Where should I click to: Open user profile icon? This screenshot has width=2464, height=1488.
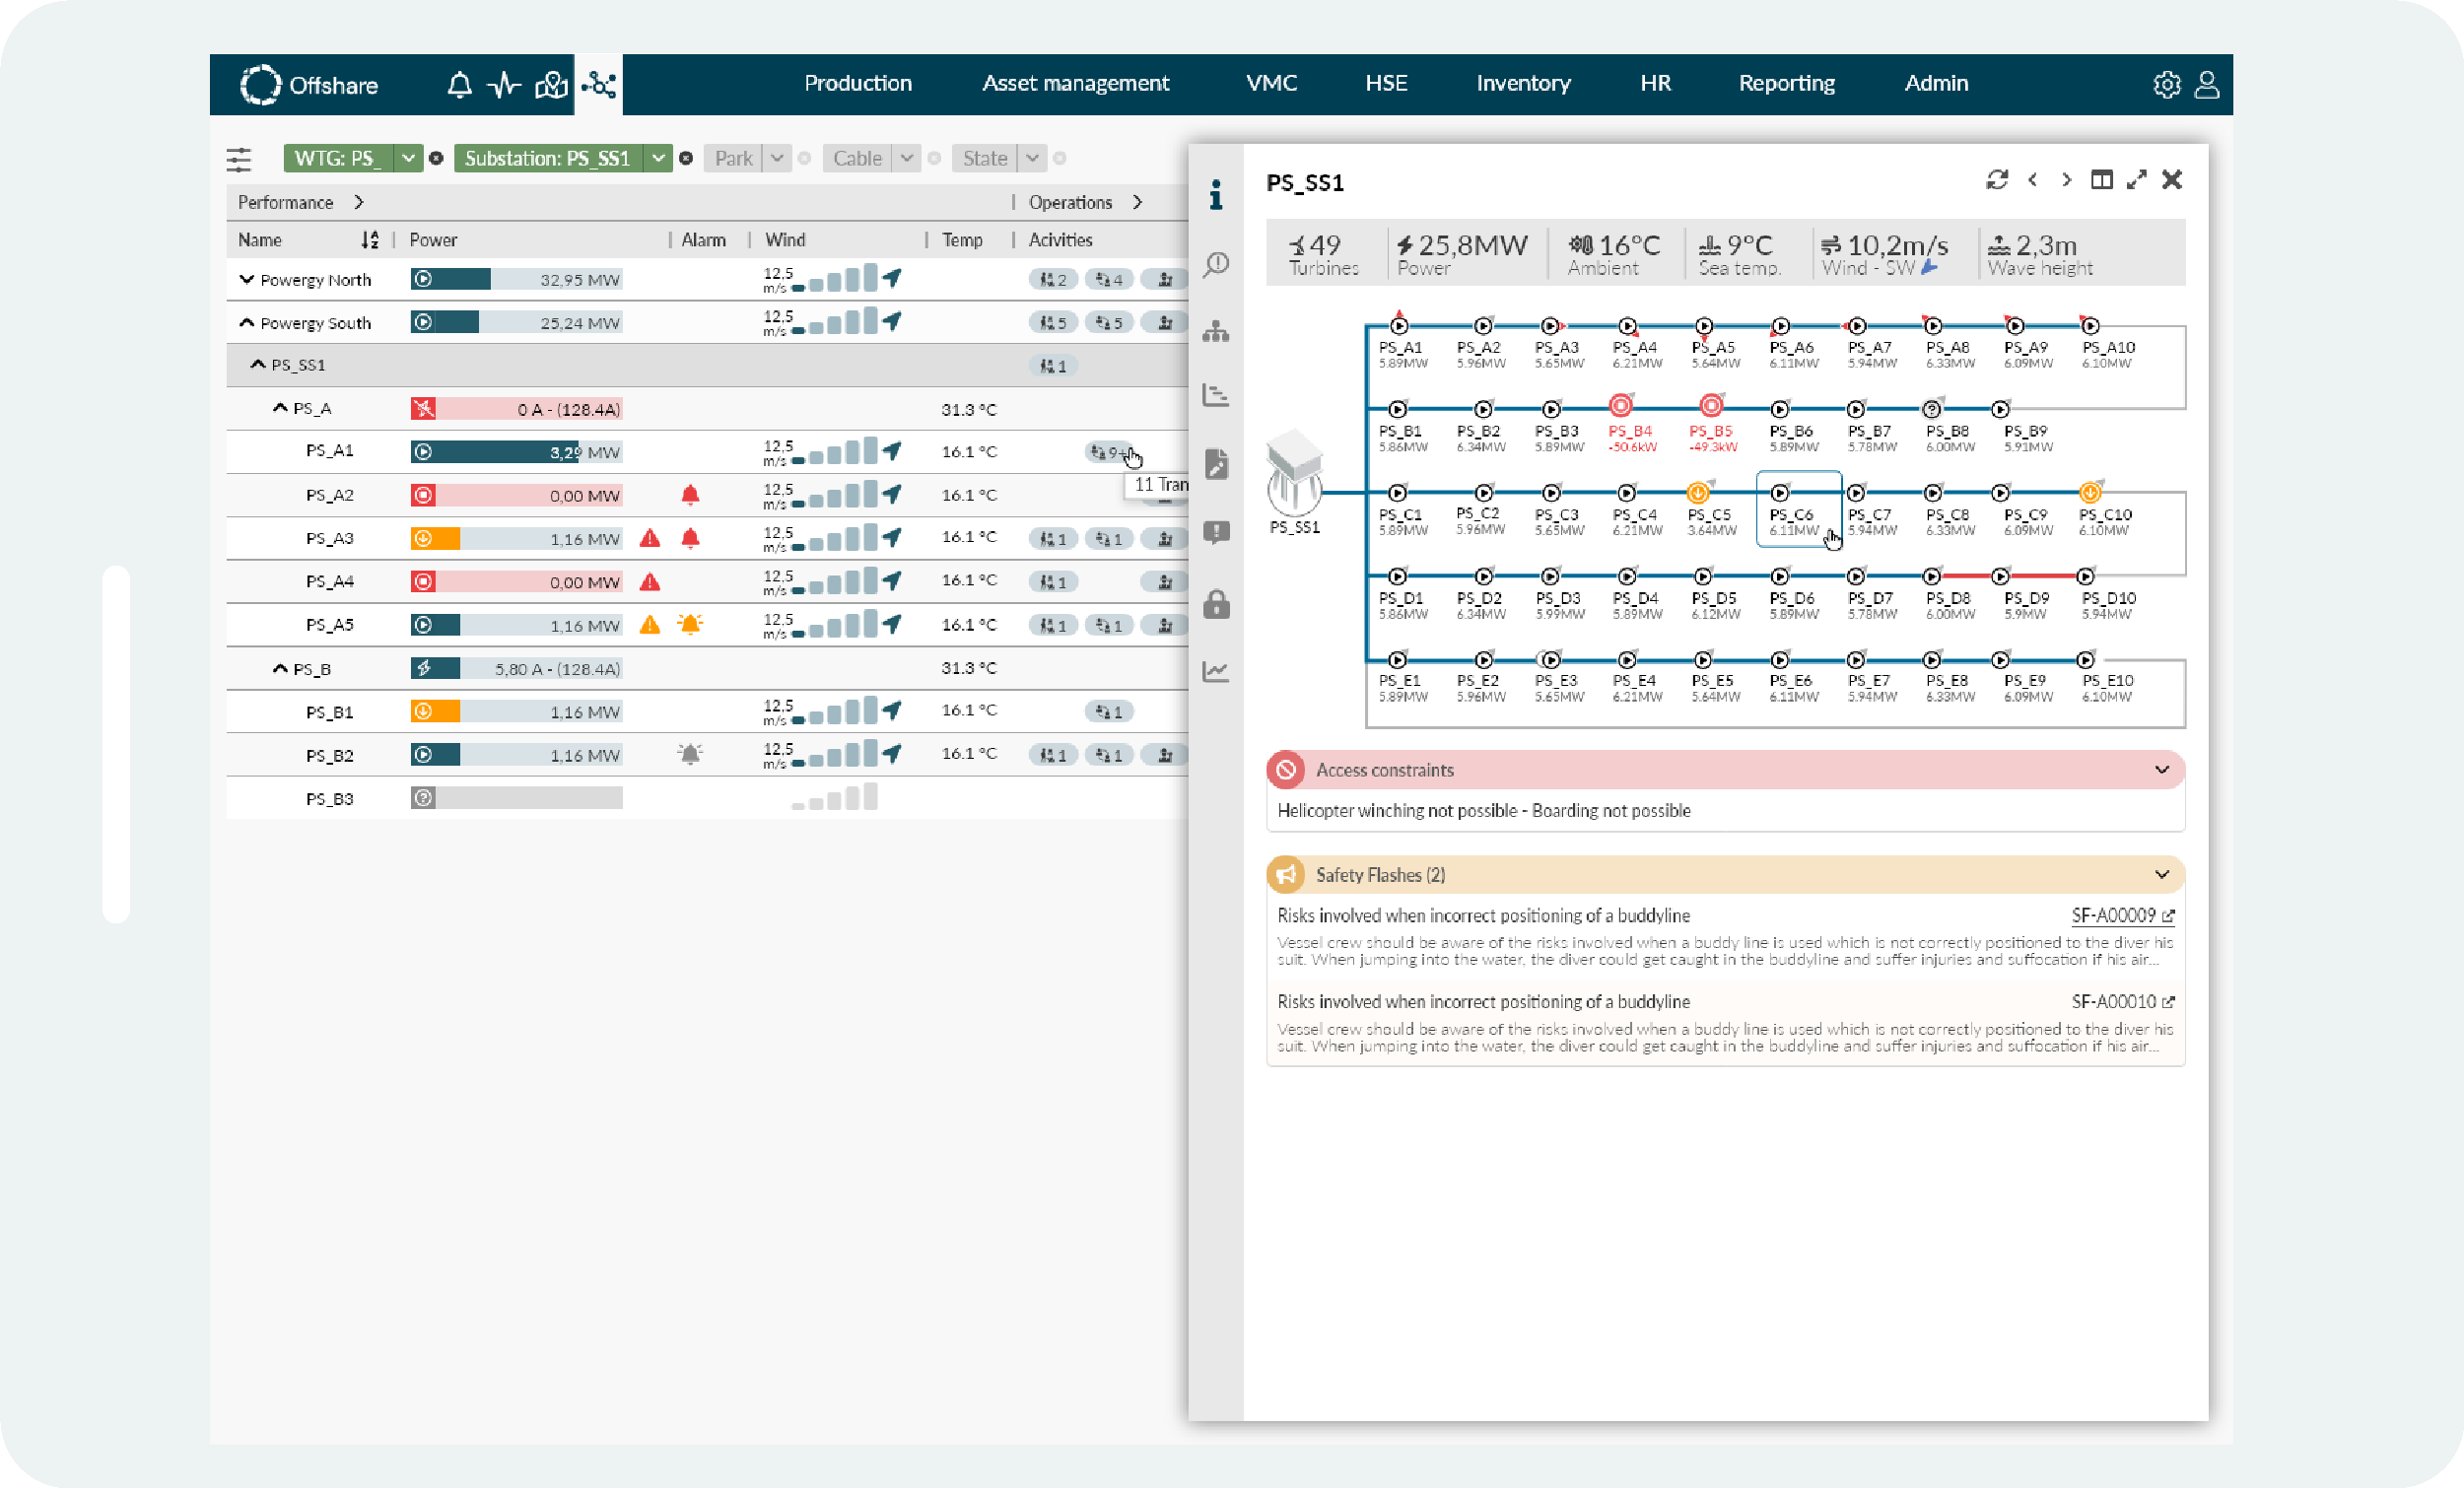[x=2207, y=85]
